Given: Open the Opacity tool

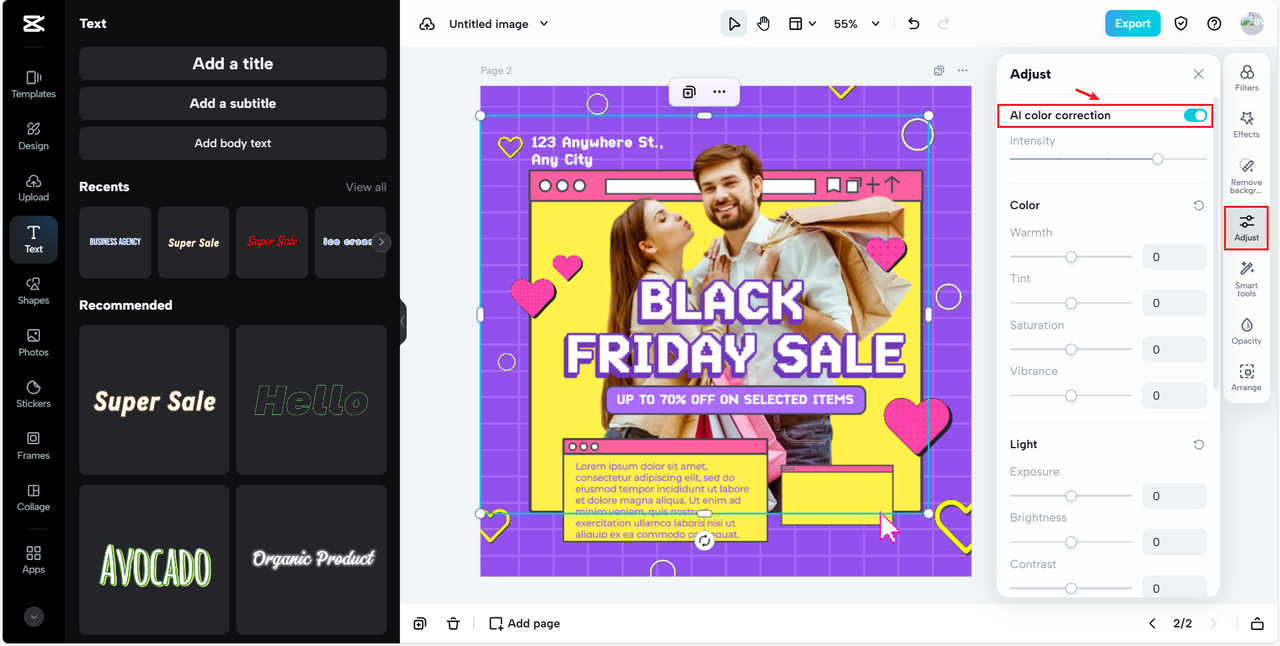Looking at the screenshot, I should tap(1247, 331).
